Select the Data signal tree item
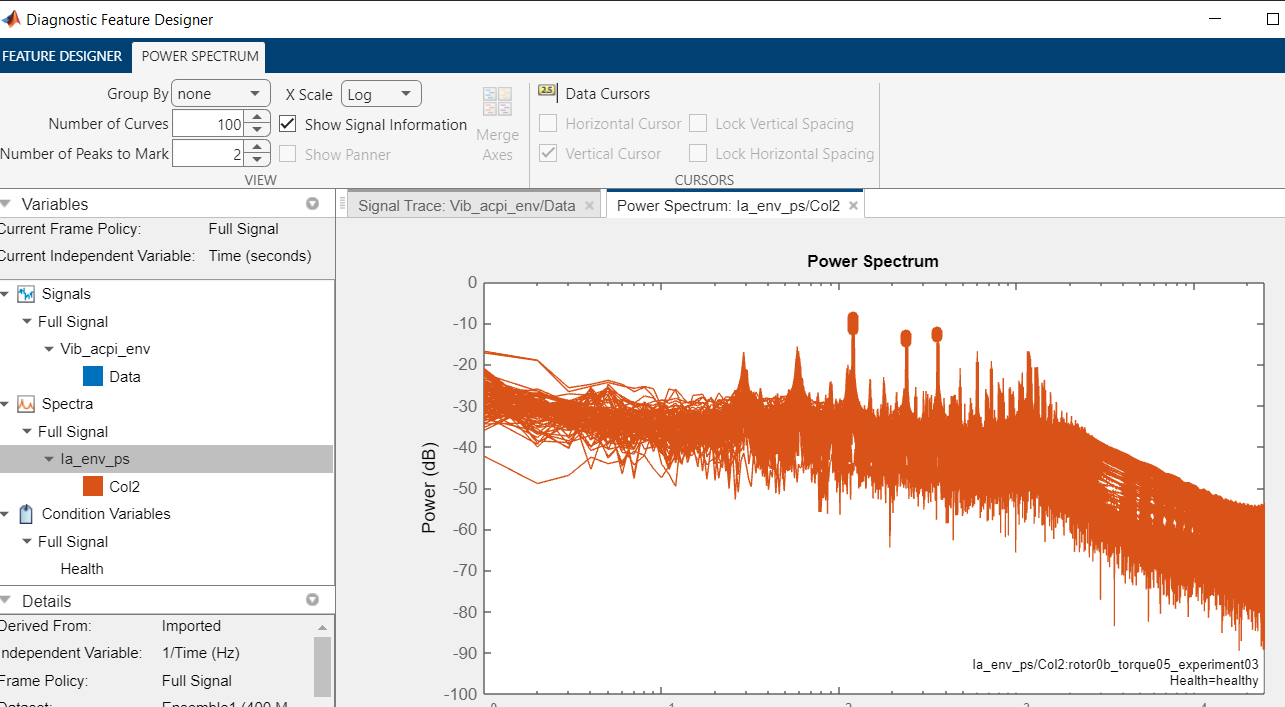The height and width of the screenshot is (707, 1285). [125, 377]
